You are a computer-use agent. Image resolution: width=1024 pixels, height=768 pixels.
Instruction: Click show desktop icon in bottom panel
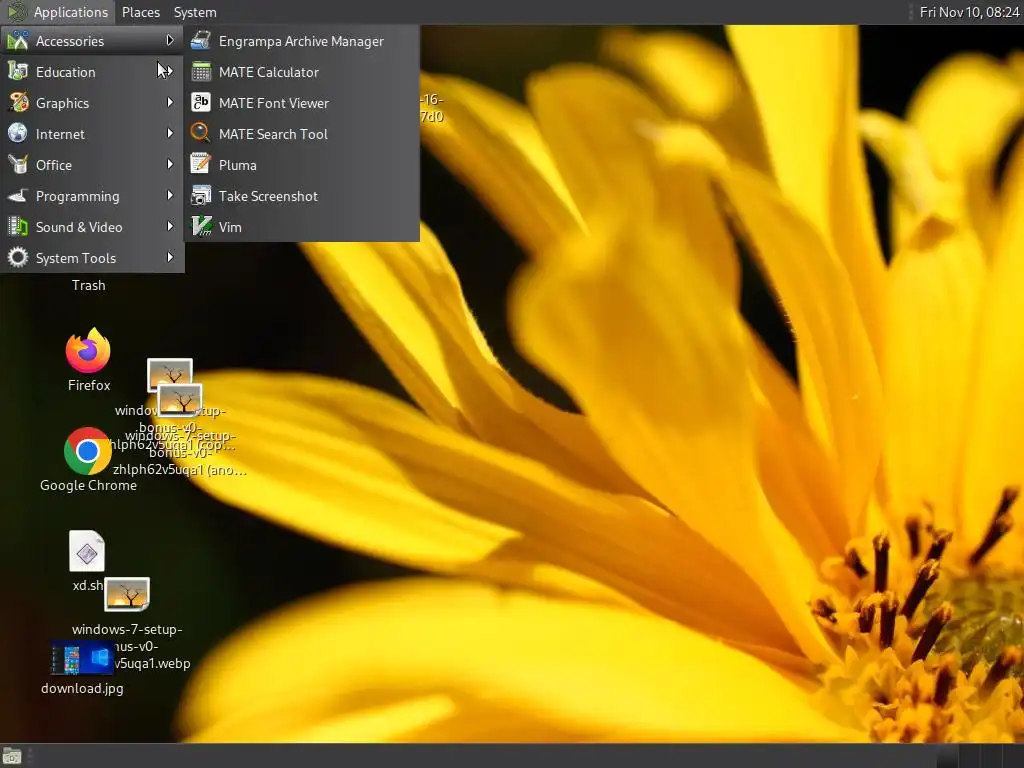12,756
